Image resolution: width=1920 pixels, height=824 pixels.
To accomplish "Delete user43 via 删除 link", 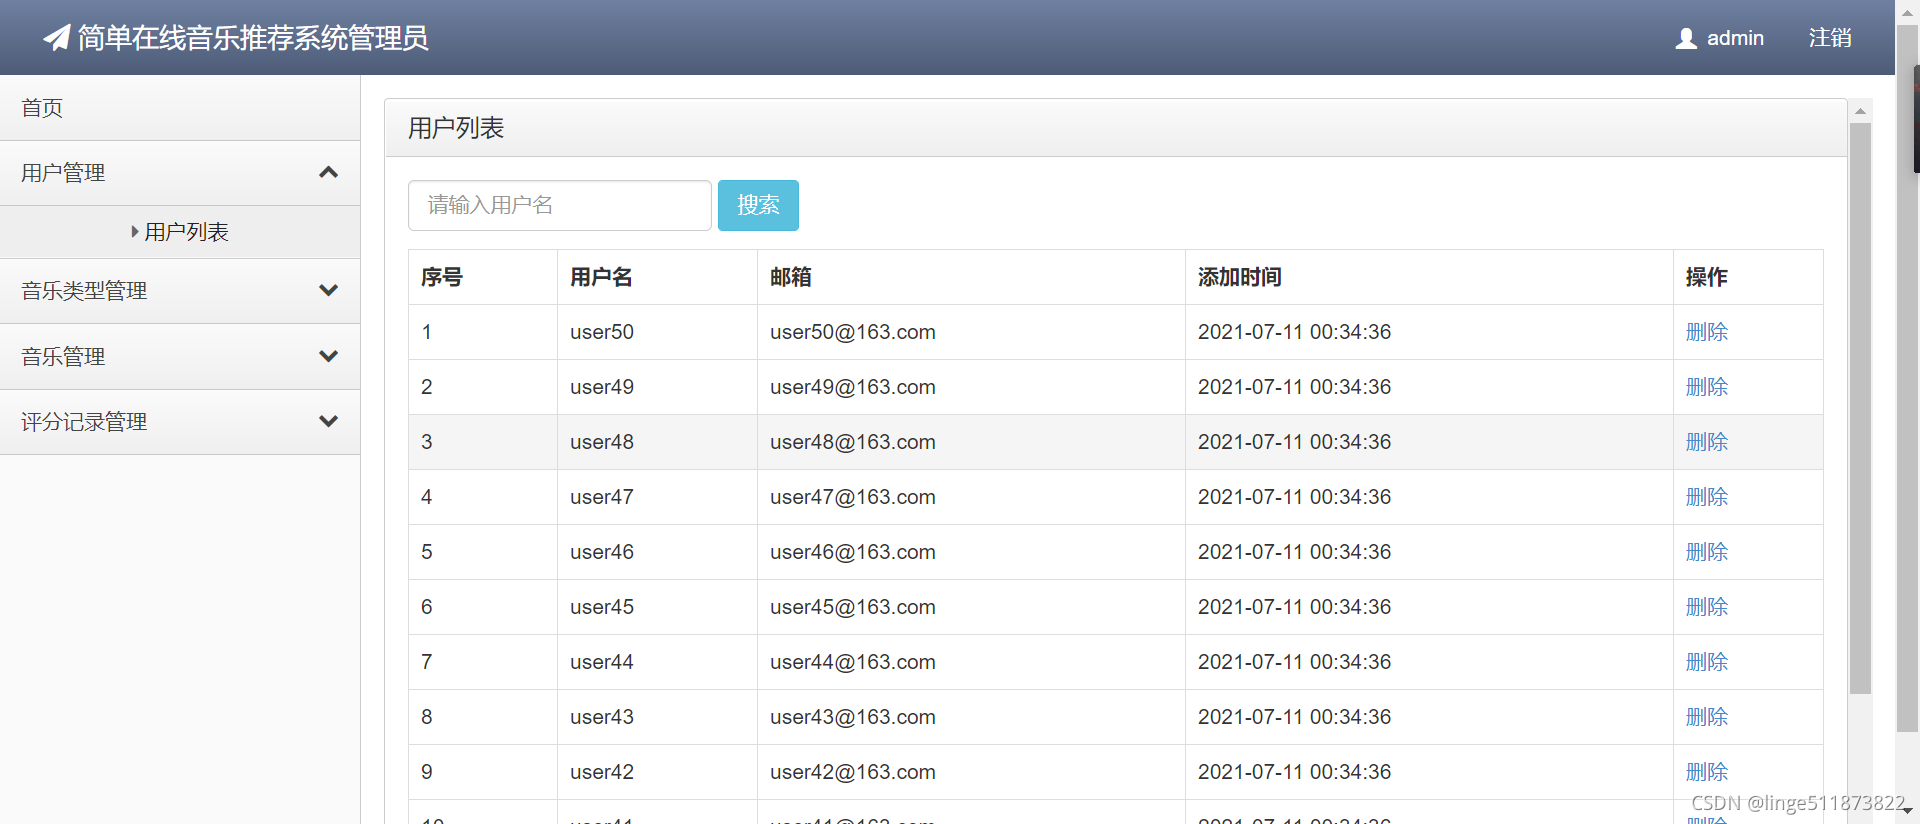I will click(x=1707, y=717).
